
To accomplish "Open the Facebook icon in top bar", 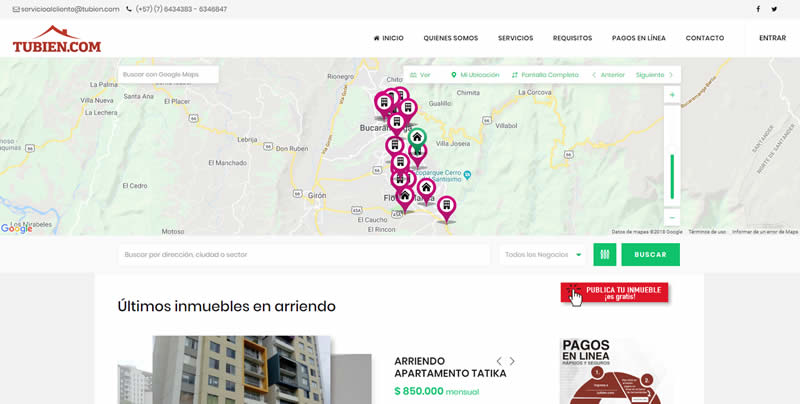I will point(758,9).
